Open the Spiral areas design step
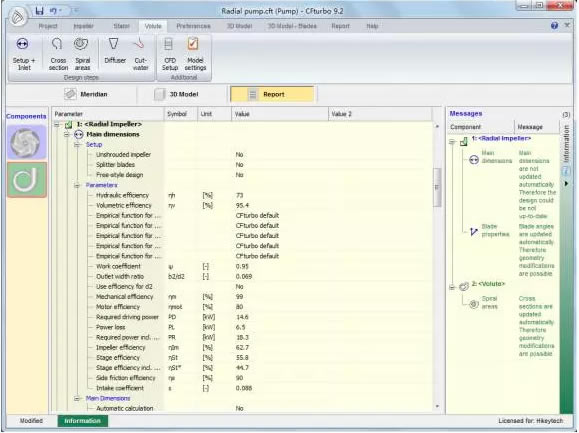This screenshot has height=433, width=579. coord(82,54)
